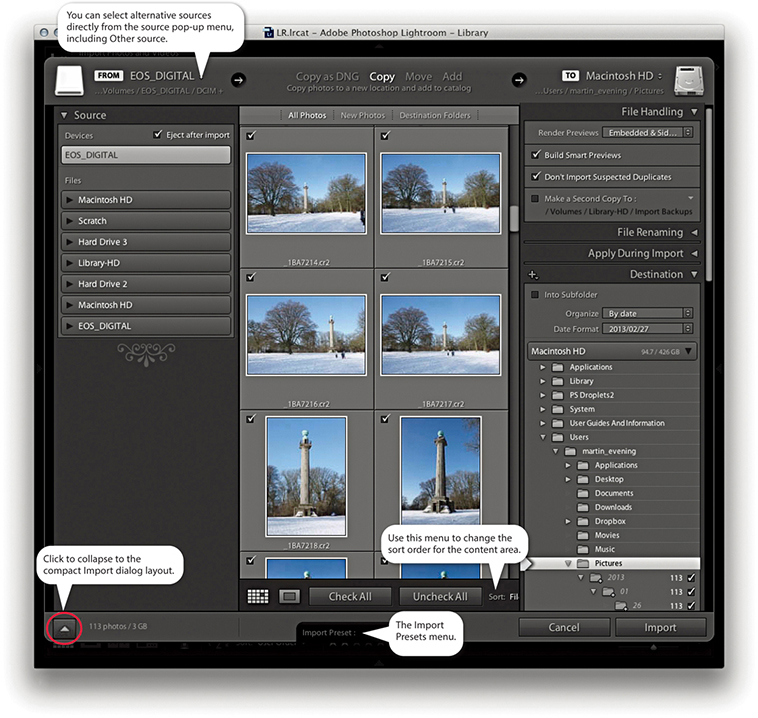This screenshot has height=718, width=758.
Task: Choose Add import method
Action: click(x=452, y=76)
